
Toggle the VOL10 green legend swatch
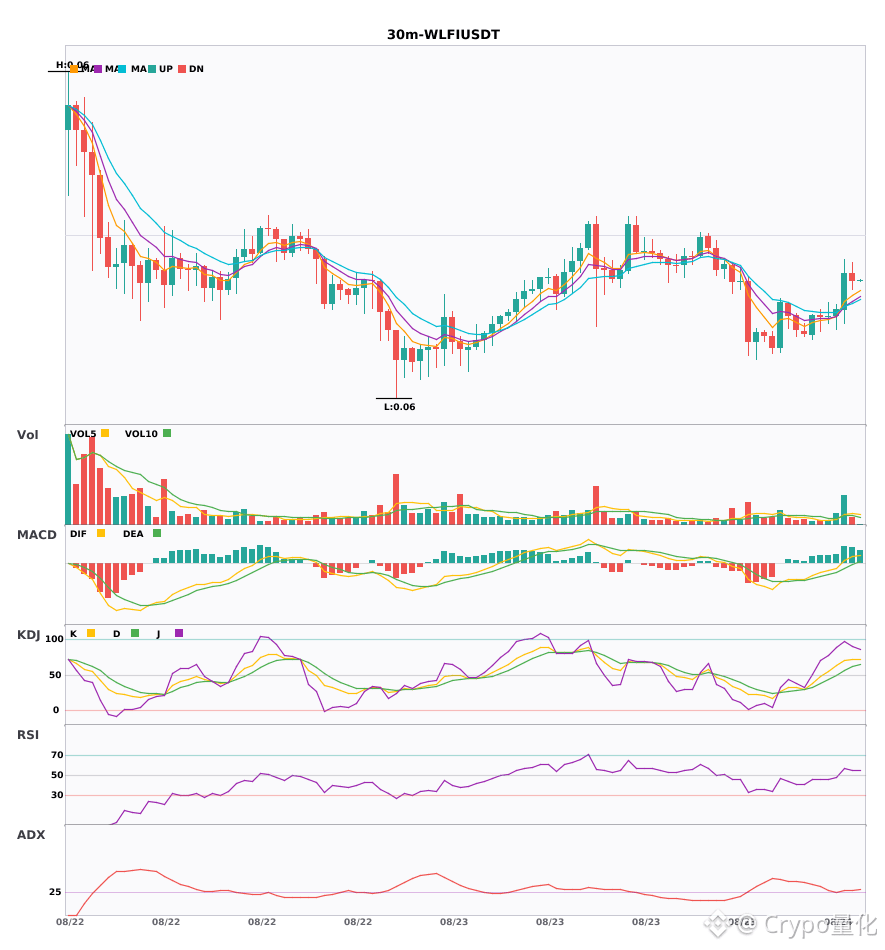point(167,433)
